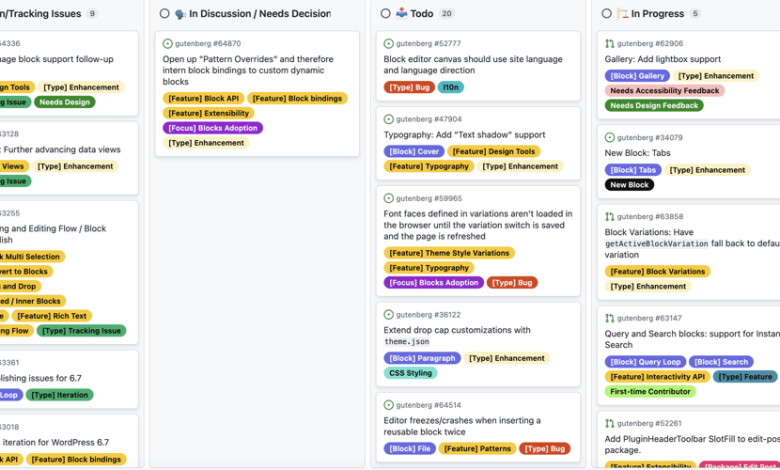
Task: Click 'Needs Design' label in tracking column
Action: click(65, 102)
